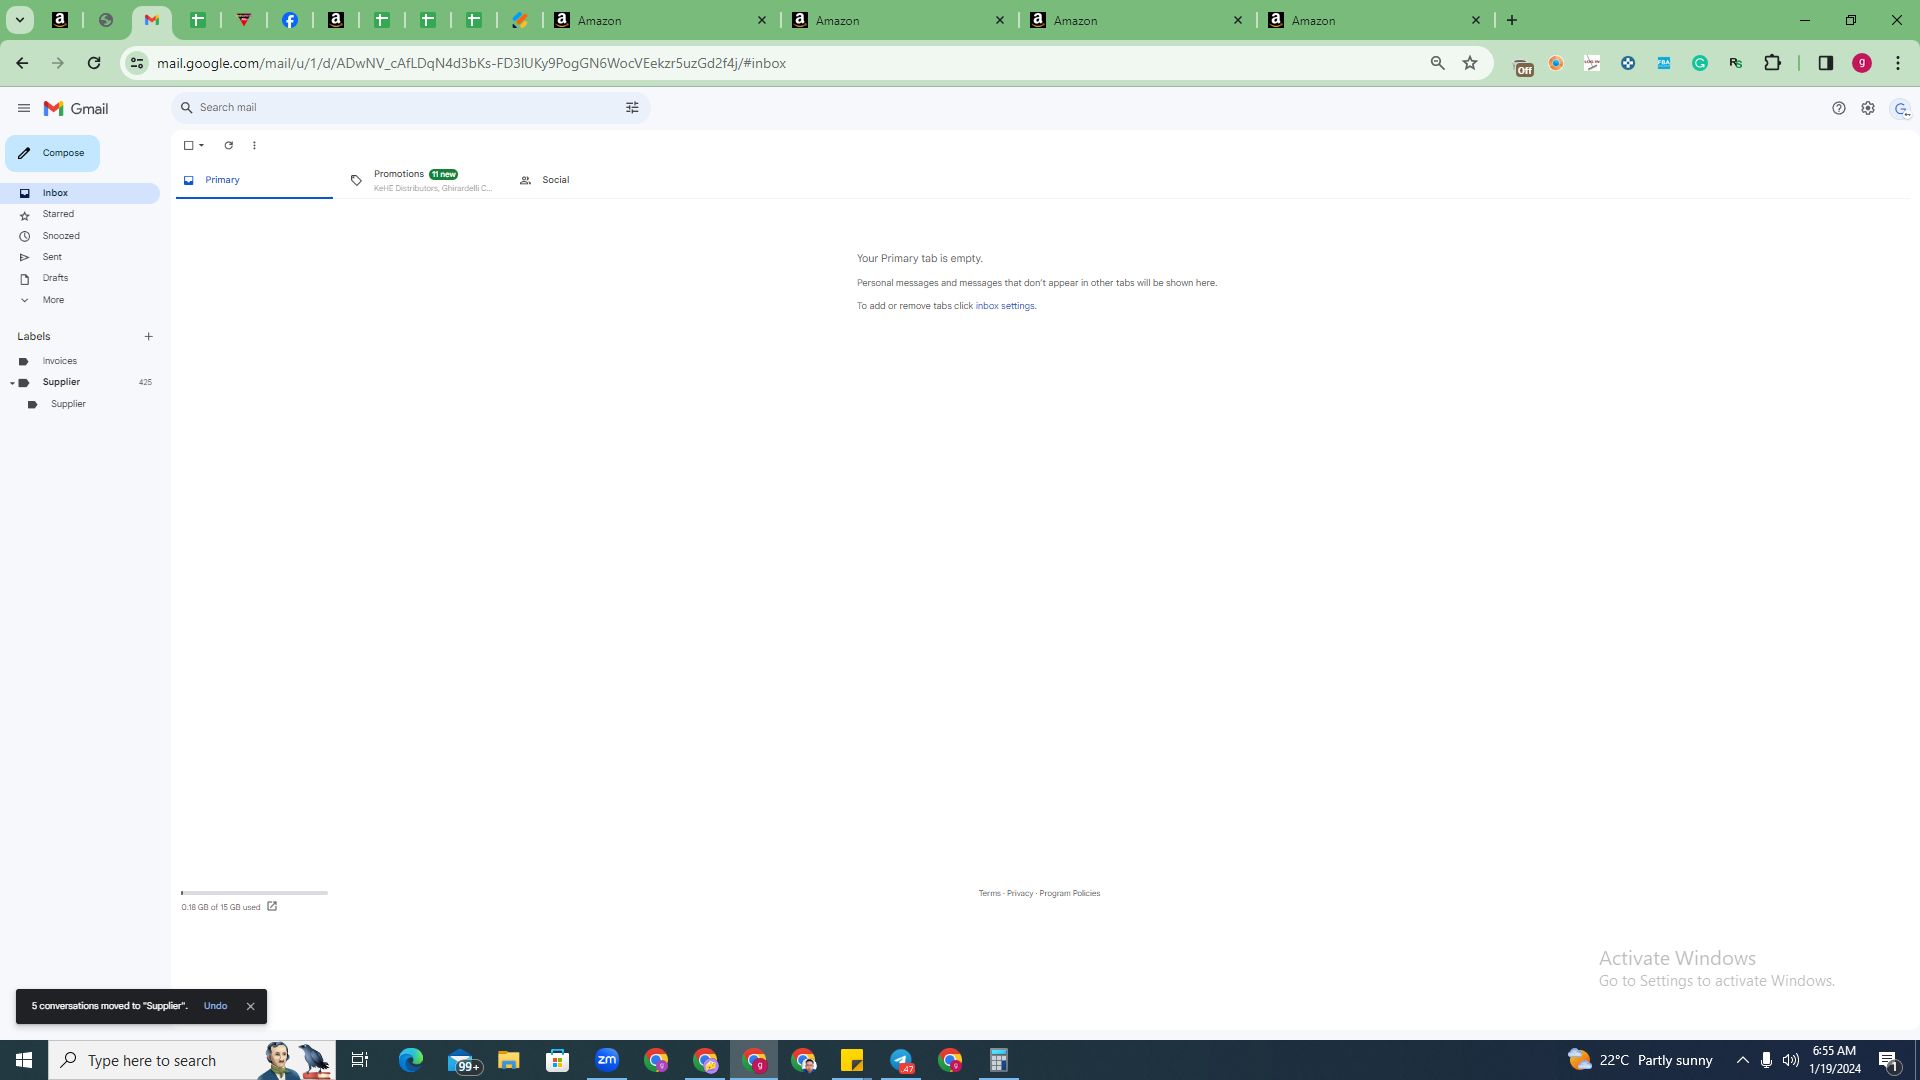Click the taskbar search box
Image resolution: width=1920 pixels, height=1080 pixels.
click(192, 1060)
